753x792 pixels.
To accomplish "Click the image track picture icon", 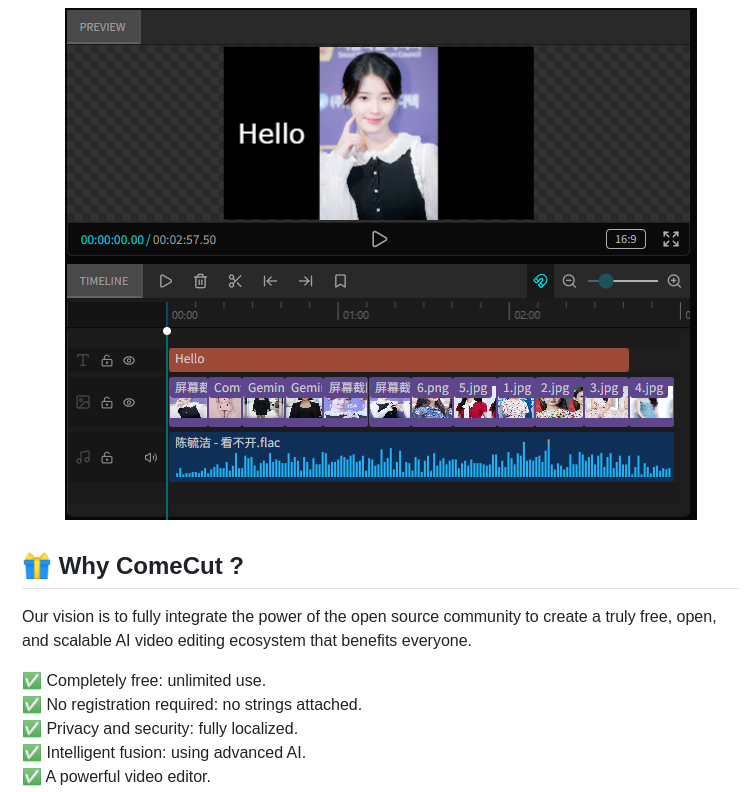I will click(83, 402).
